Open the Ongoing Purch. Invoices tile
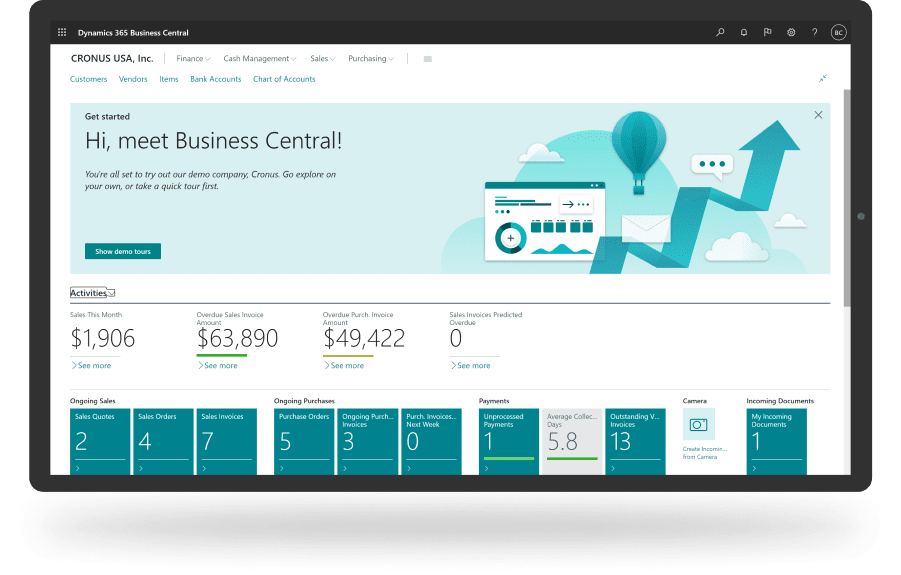This screenshot has width=901, height=575. click(367, 441)
